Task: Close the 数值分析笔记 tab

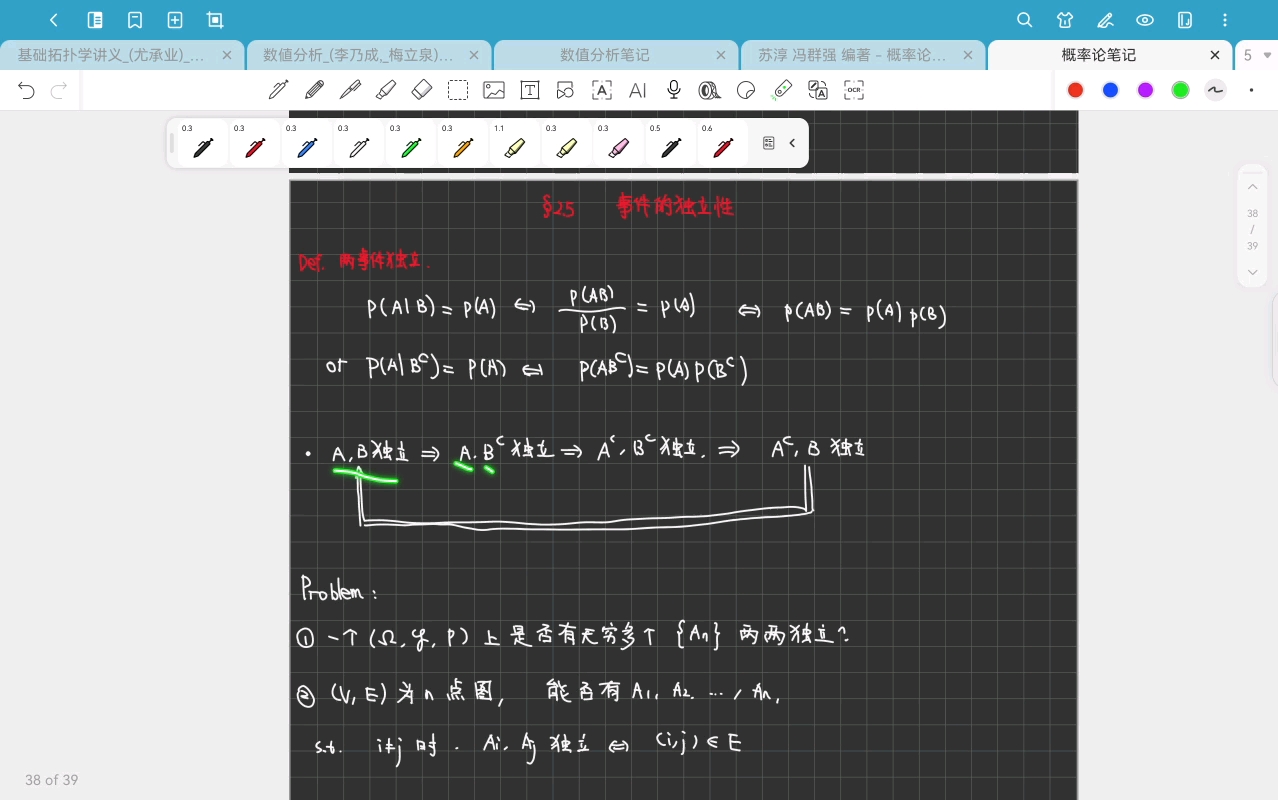Action: (x=721, y=55)
